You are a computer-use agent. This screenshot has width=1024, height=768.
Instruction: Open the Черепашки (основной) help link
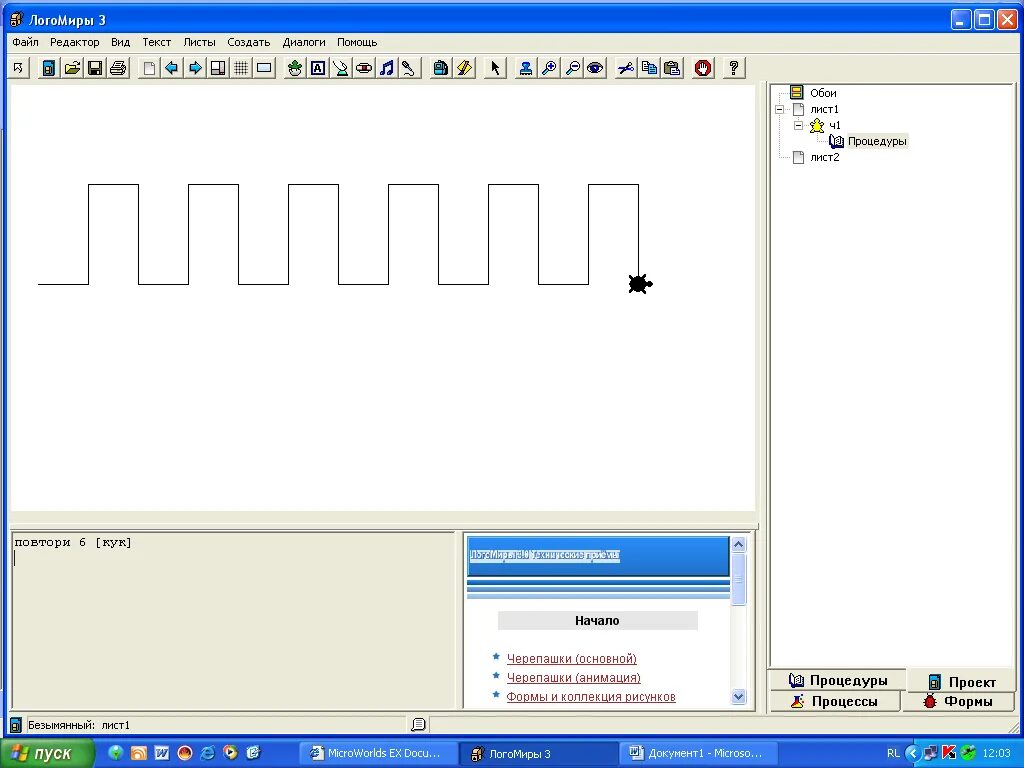(571, 658)
